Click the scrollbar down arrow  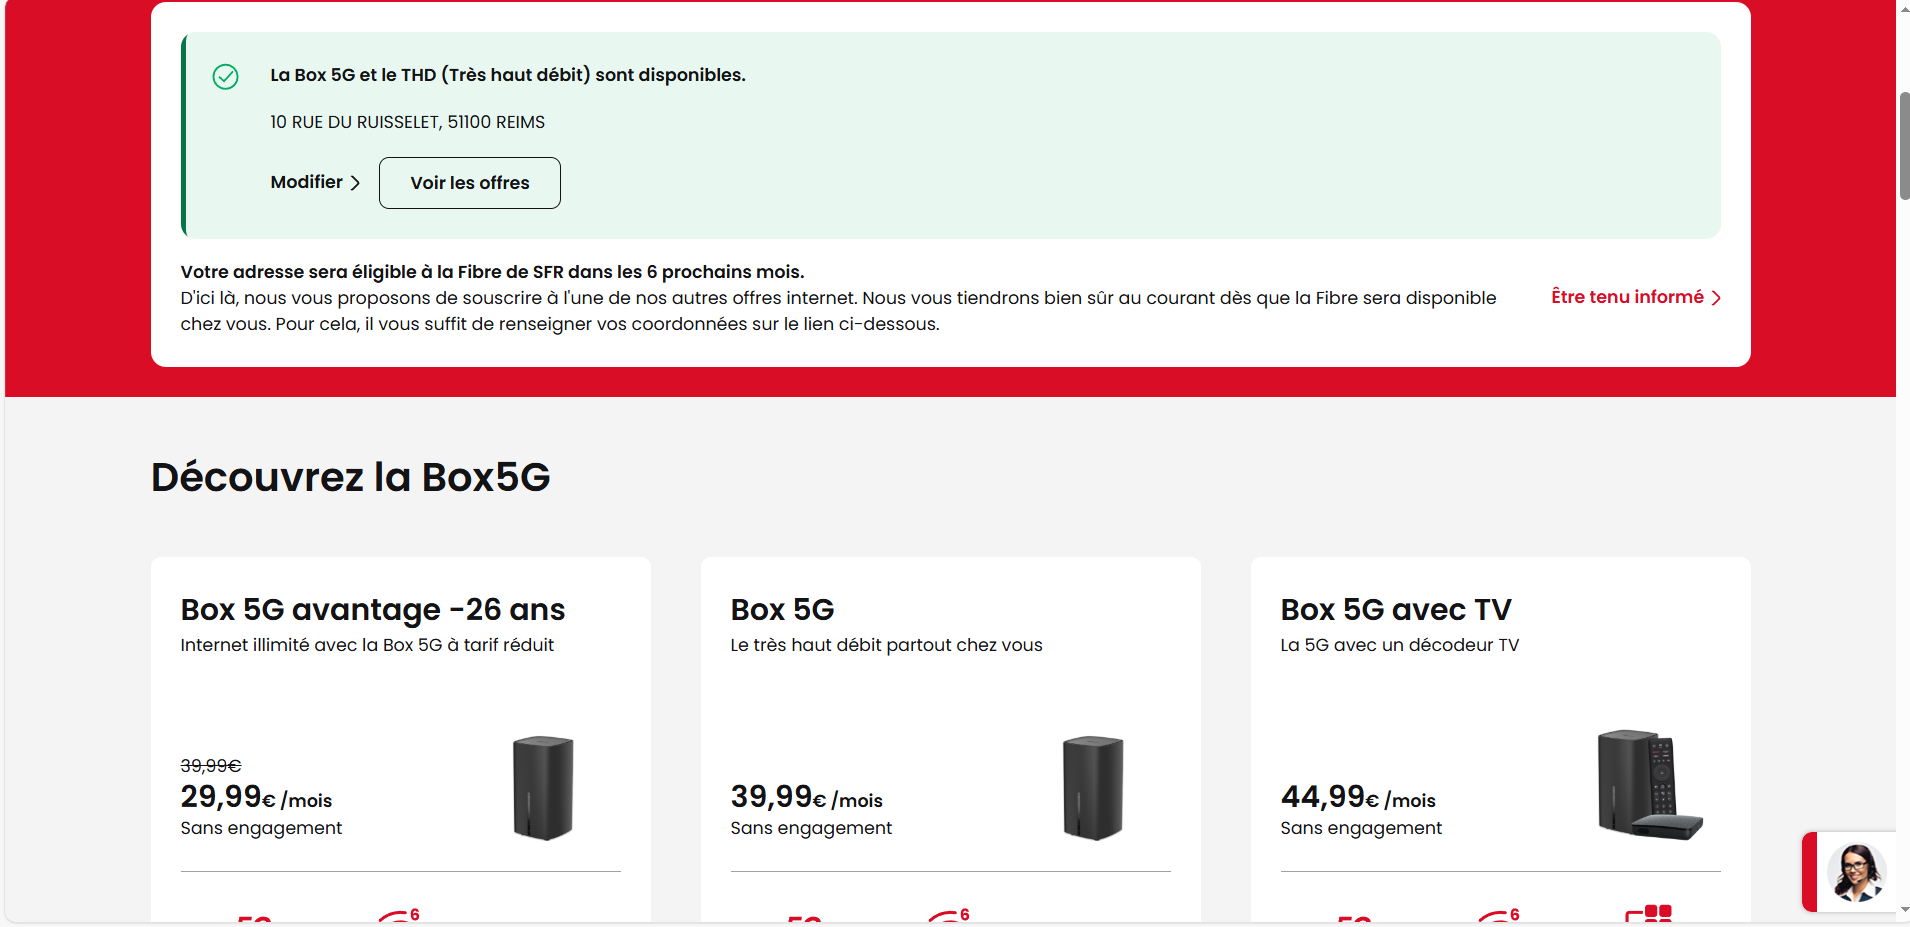pos(1904,909)
